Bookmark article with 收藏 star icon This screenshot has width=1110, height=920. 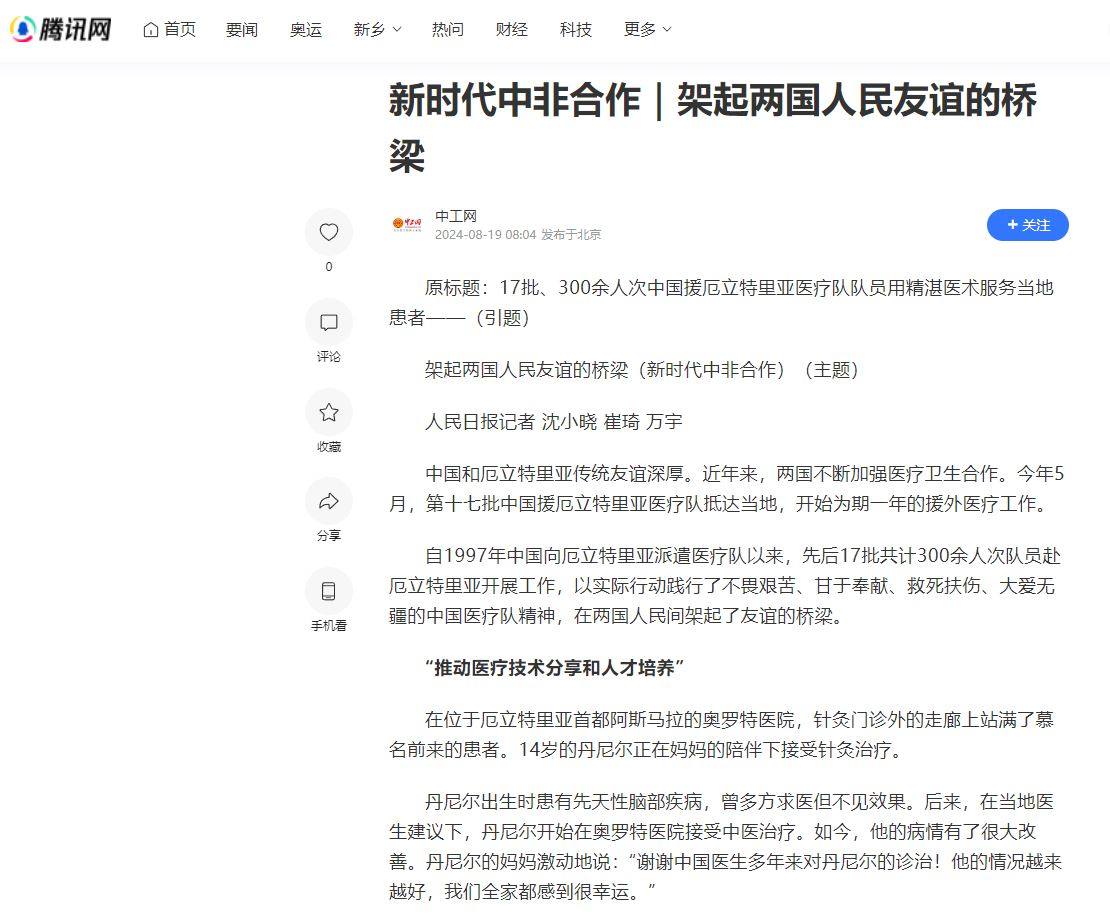click(329, 413)
